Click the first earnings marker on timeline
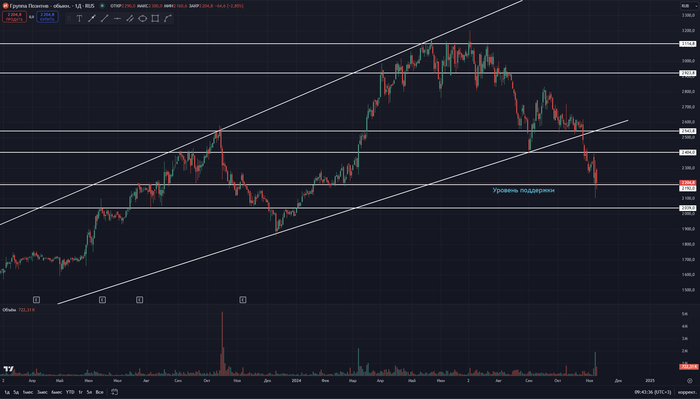Viewport: 700px width, 399px height. pos(36,299)
